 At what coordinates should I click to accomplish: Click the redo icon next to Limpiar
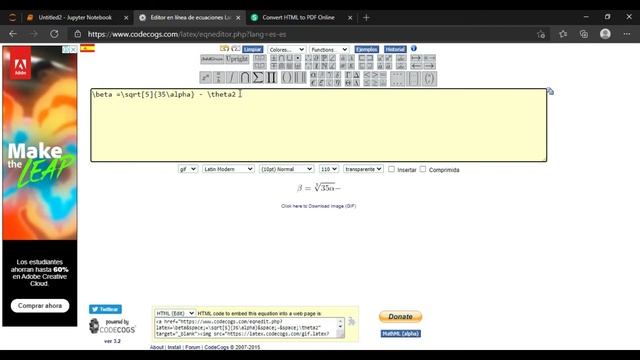click(x=236, y=49)
